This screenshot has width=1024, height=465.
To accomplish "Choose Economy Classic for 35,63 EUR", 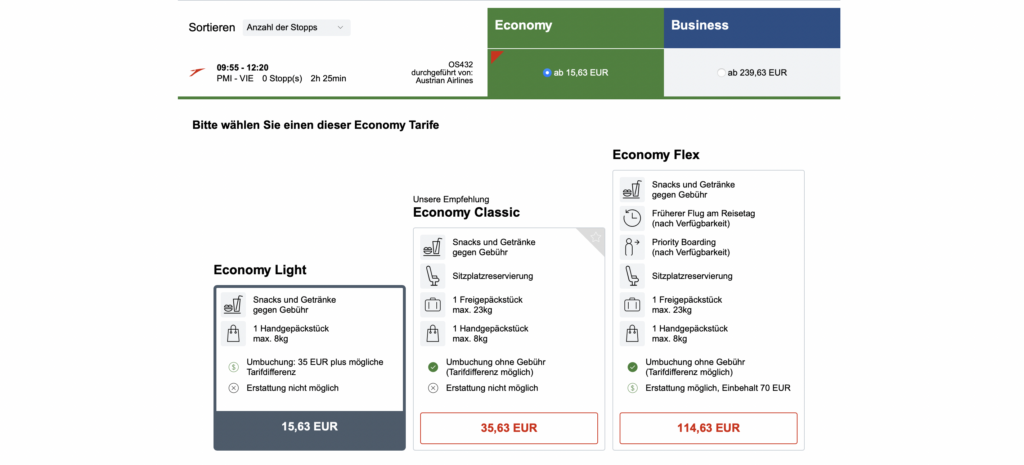I will tap(508, 428).
